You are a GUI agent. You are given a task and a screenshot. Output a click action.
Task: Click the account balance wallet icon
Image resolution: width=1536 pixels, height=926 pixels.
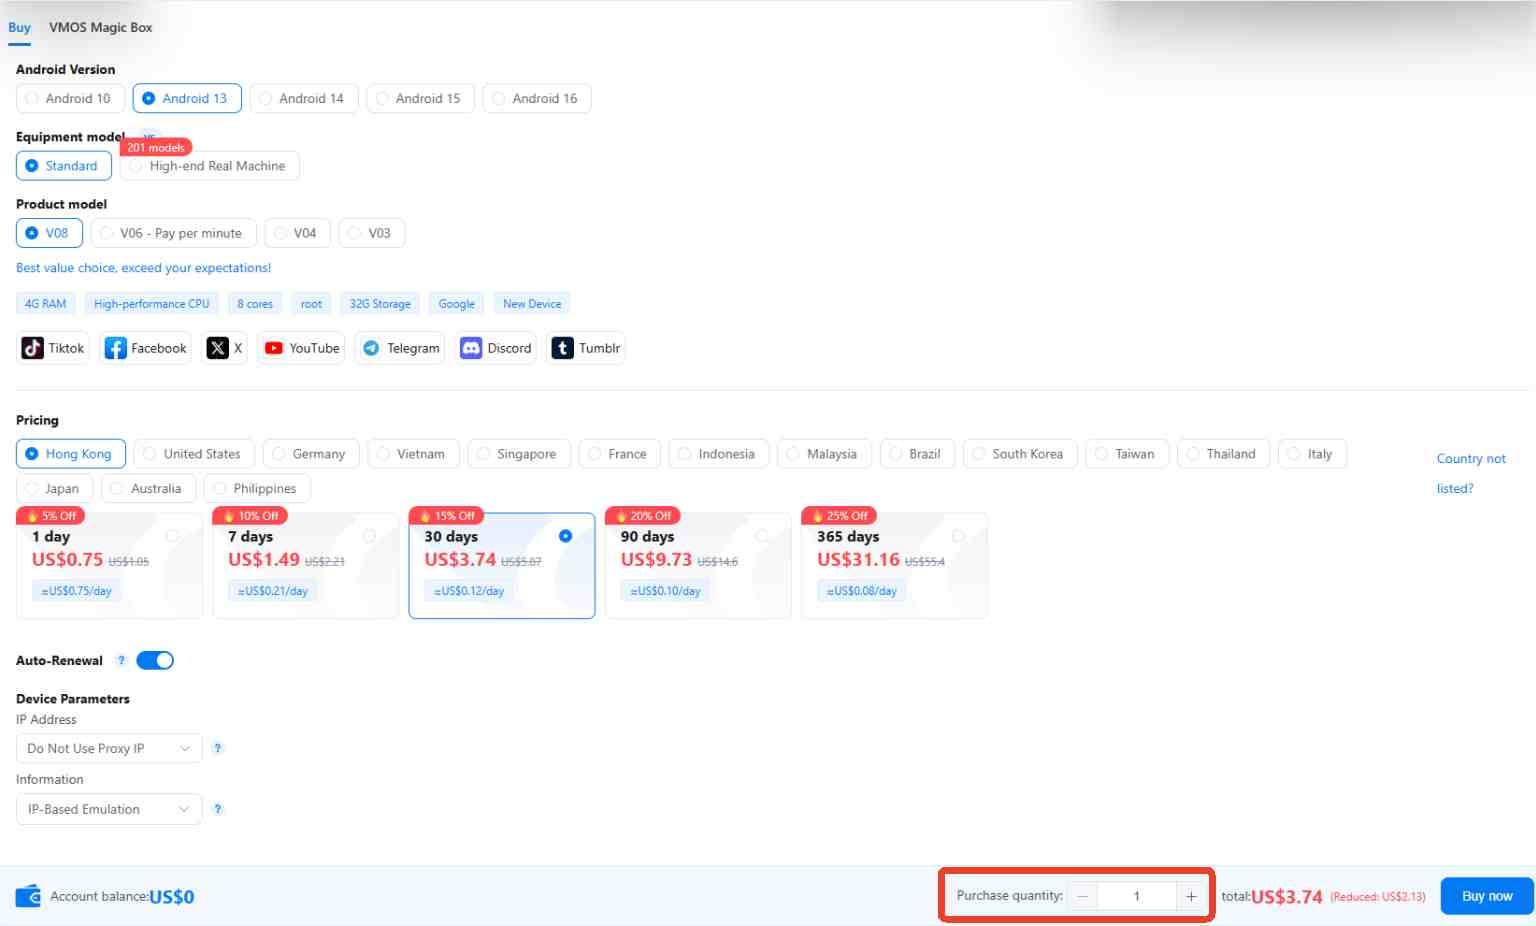pos(27,895)
